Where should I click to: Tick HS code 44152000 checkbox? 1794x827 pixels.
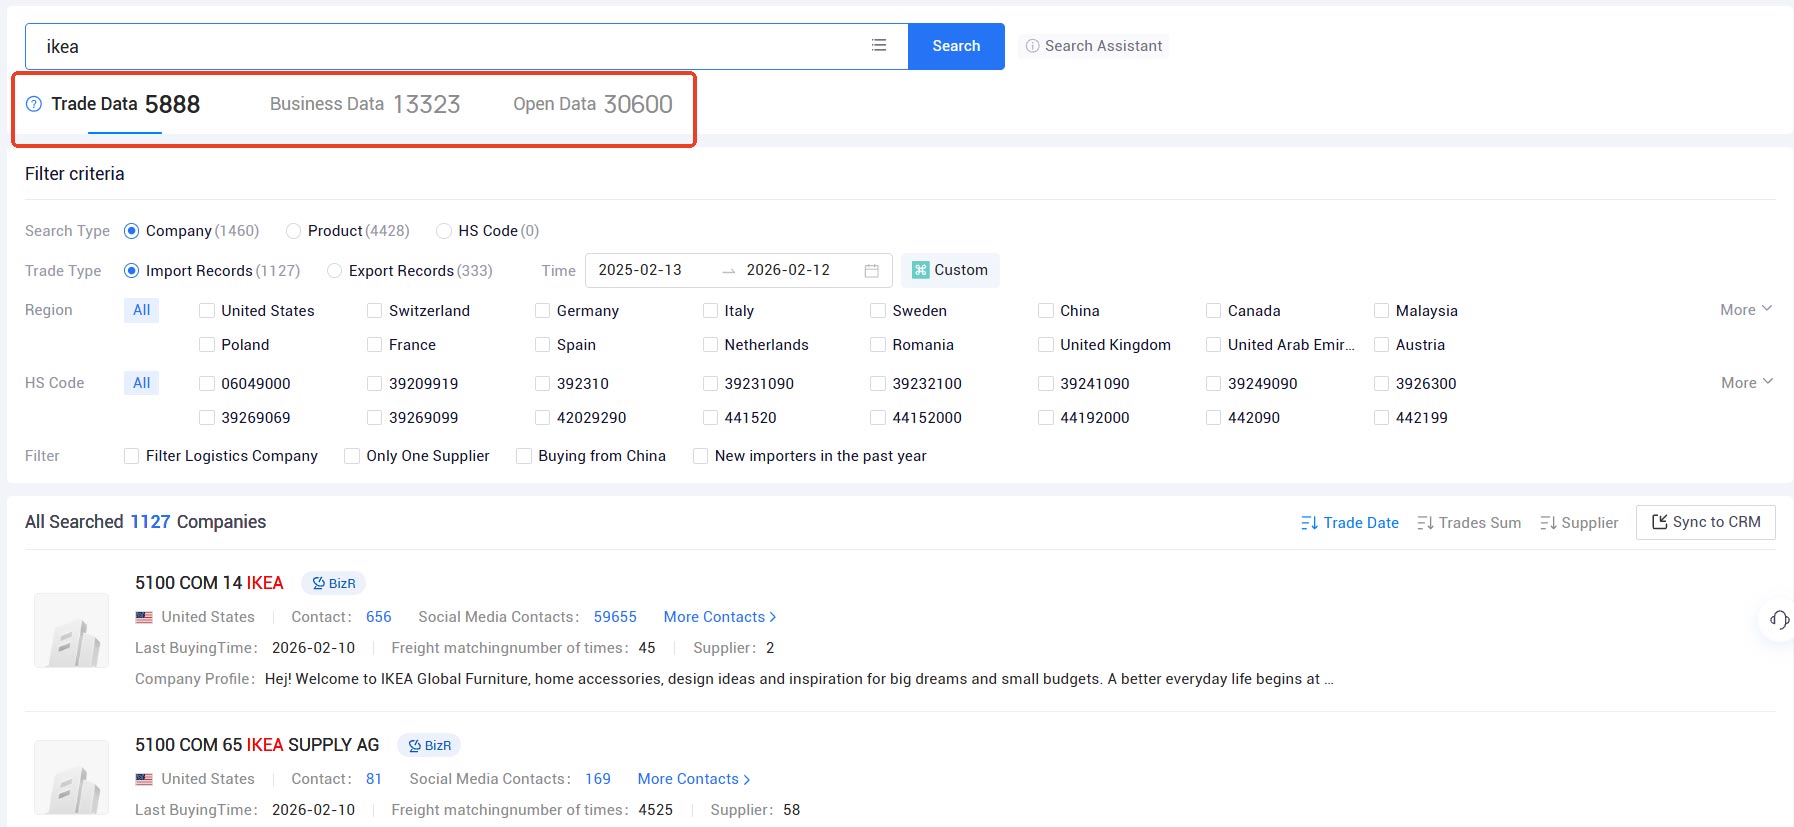click(878, 418)
